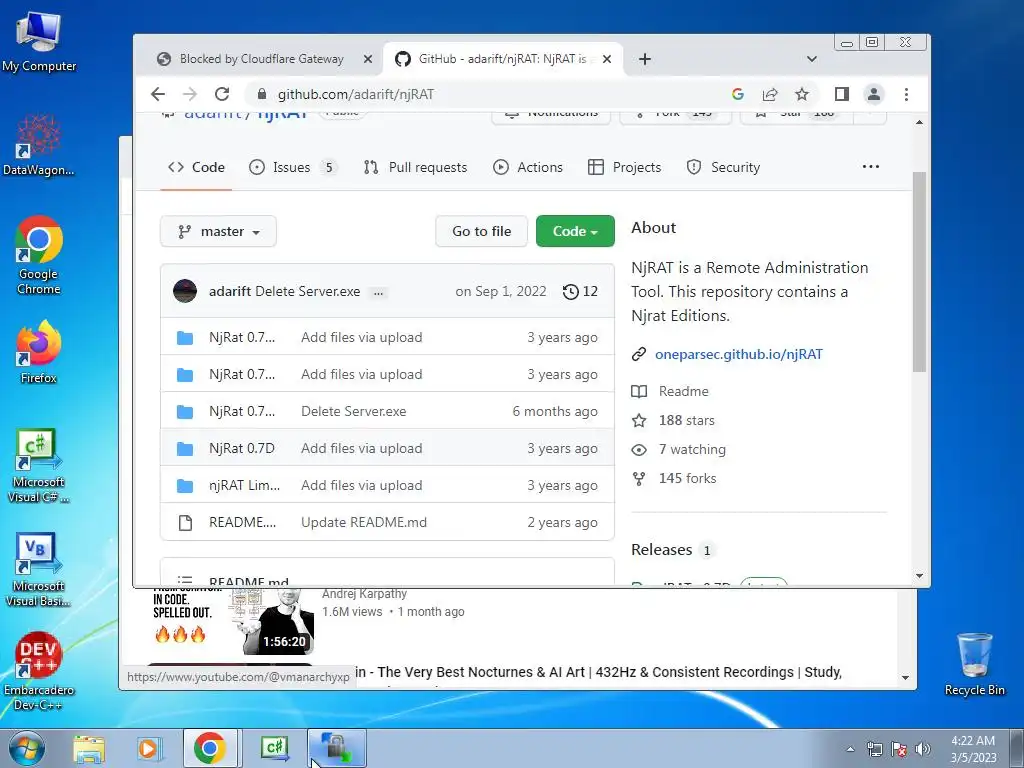Open the Actions tab

pyautogui.click(x=528, y=167)
